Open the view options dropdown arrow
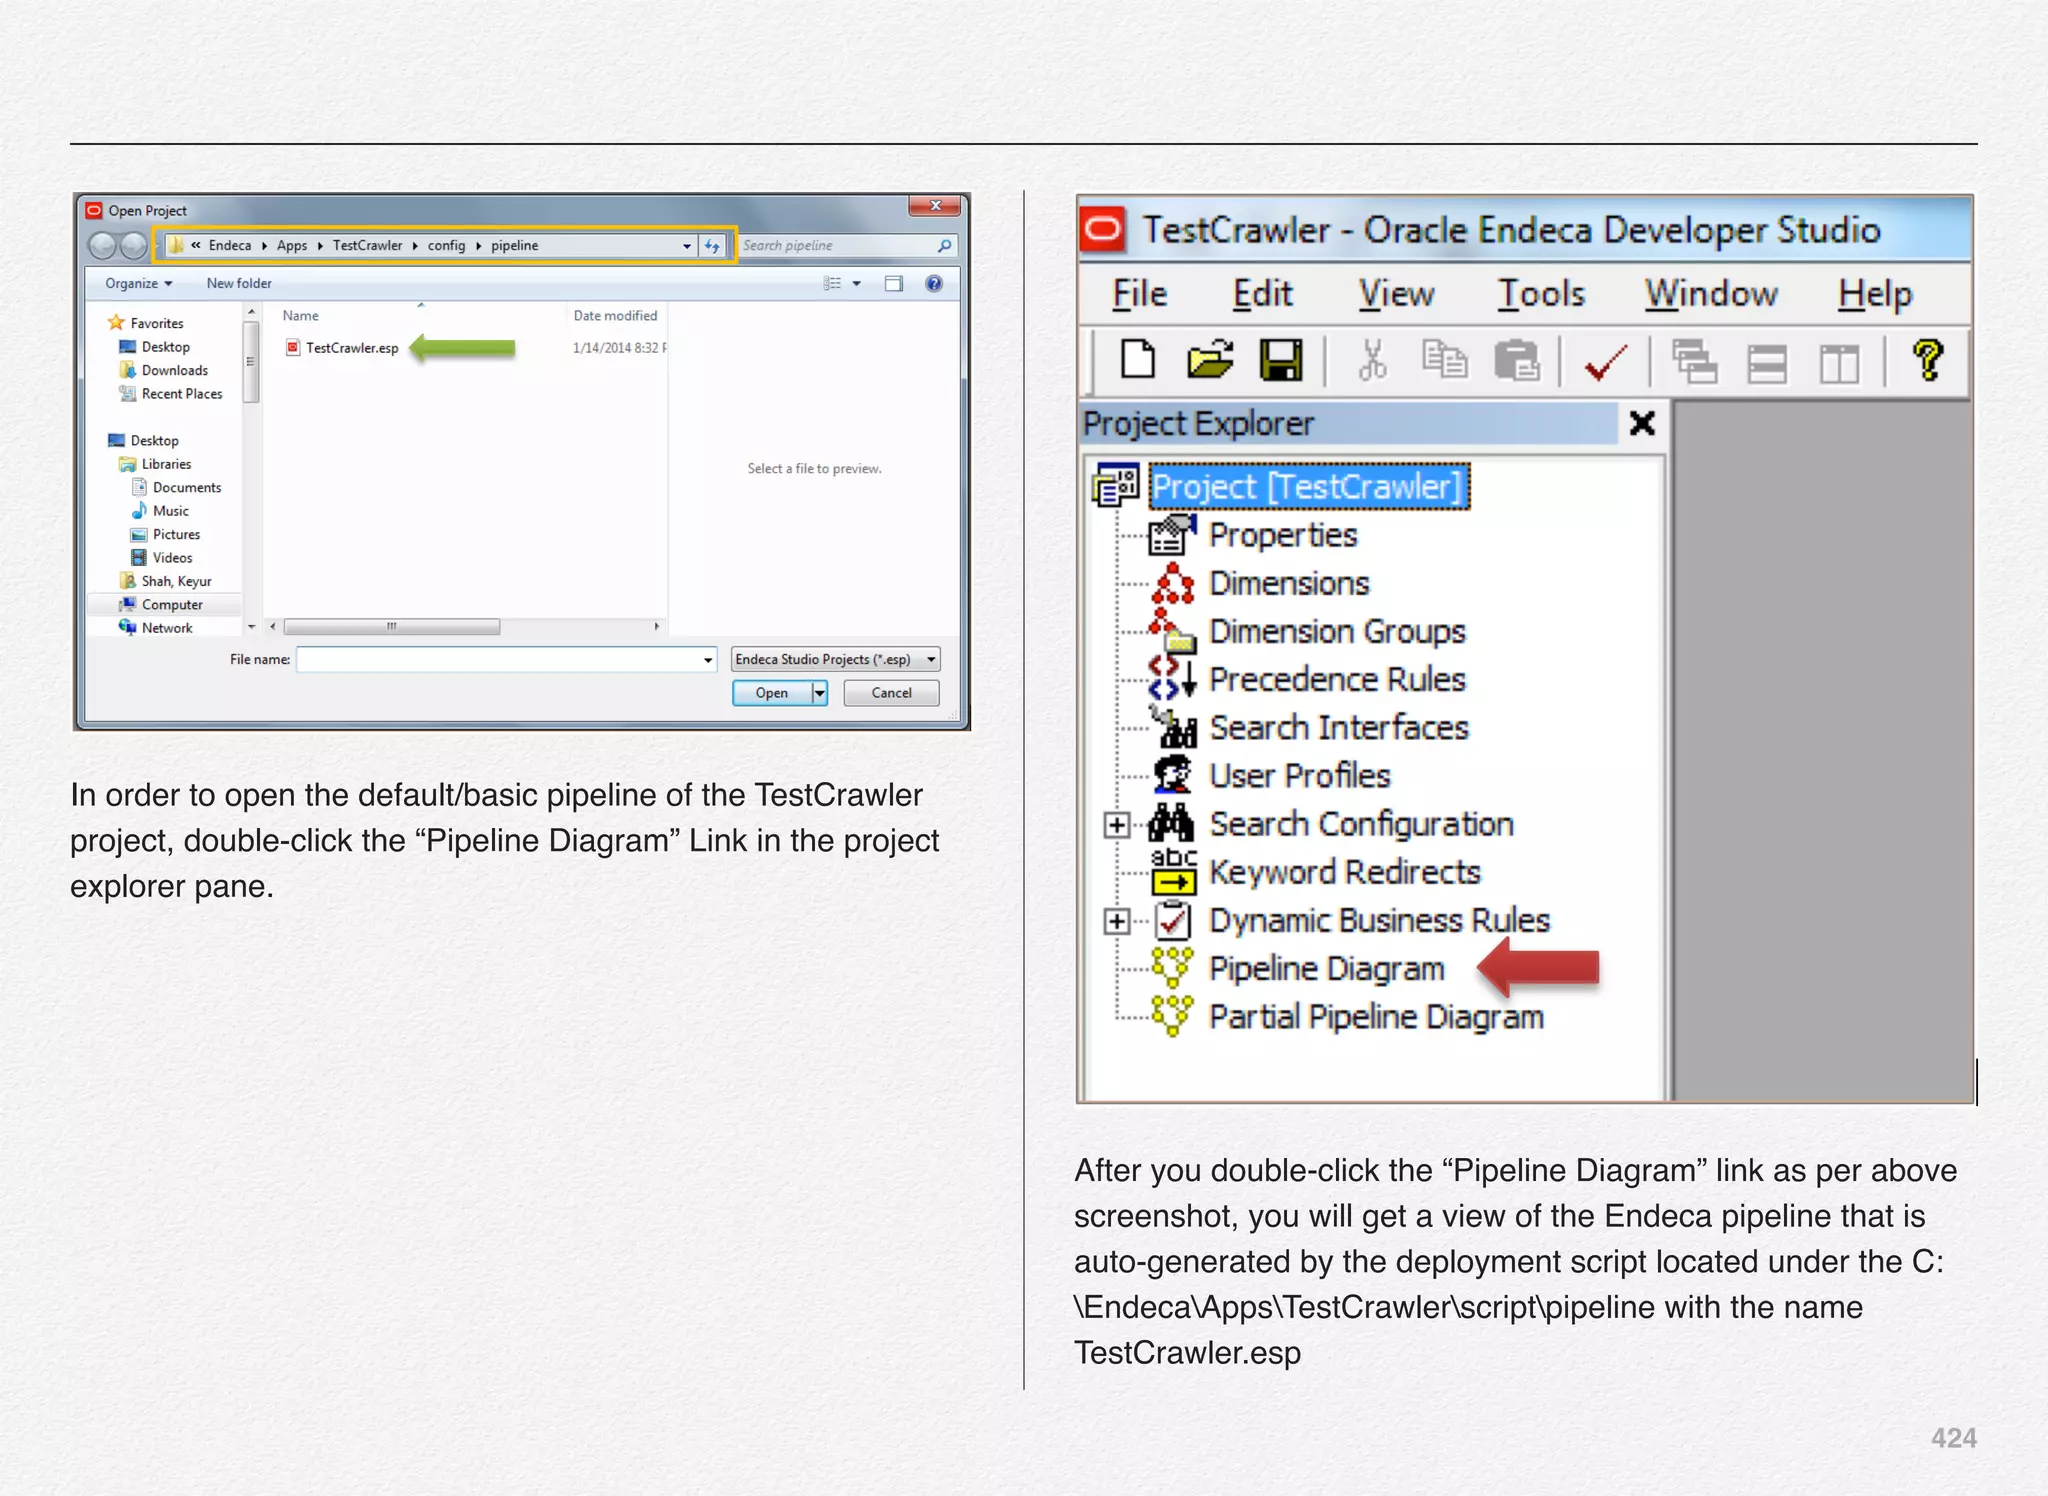The height and width of the screenshot is (1496, 2048). pyautogui.click(x=857, y=283)
